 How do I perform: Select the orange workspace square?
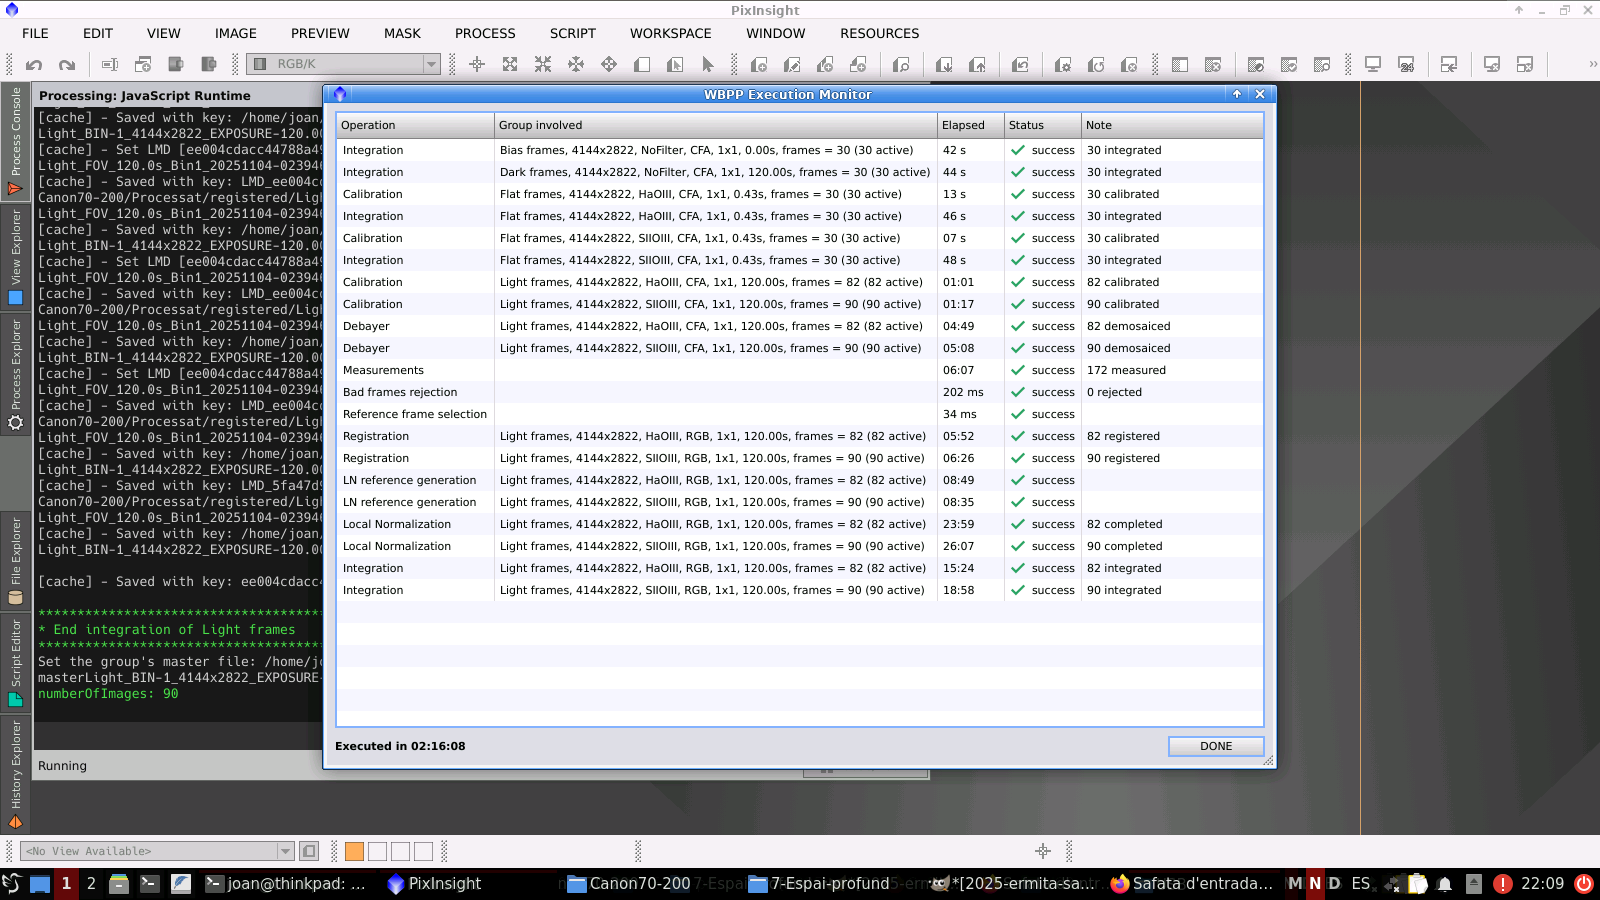click(354, 851)
